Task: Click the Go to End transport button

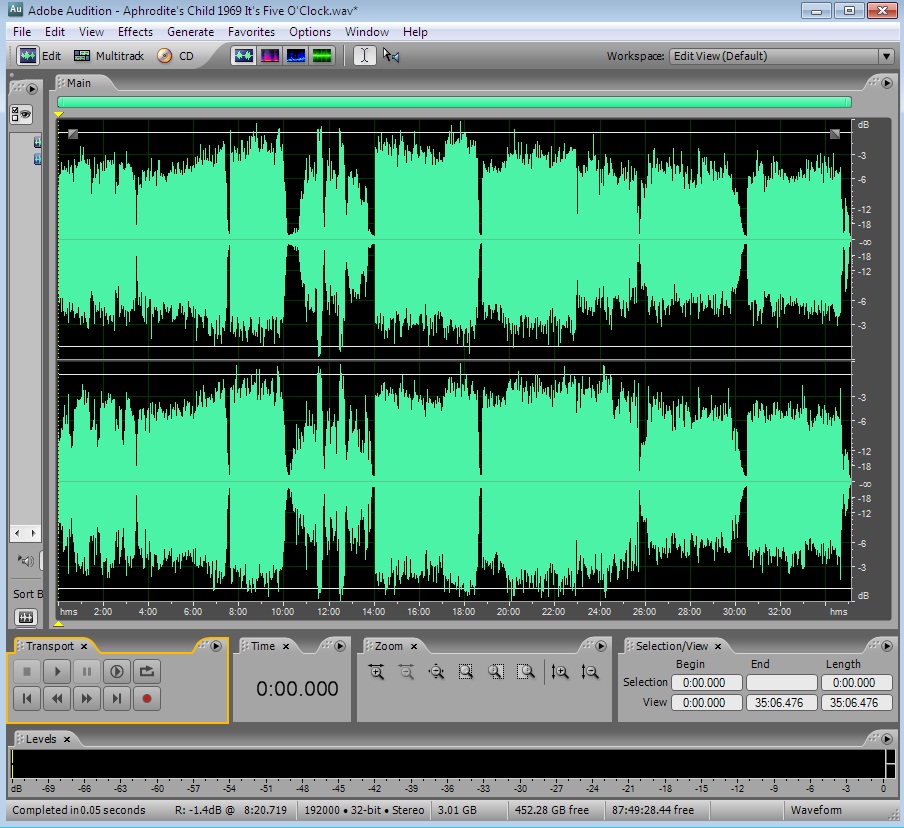Action: click(x=117, y=699)
